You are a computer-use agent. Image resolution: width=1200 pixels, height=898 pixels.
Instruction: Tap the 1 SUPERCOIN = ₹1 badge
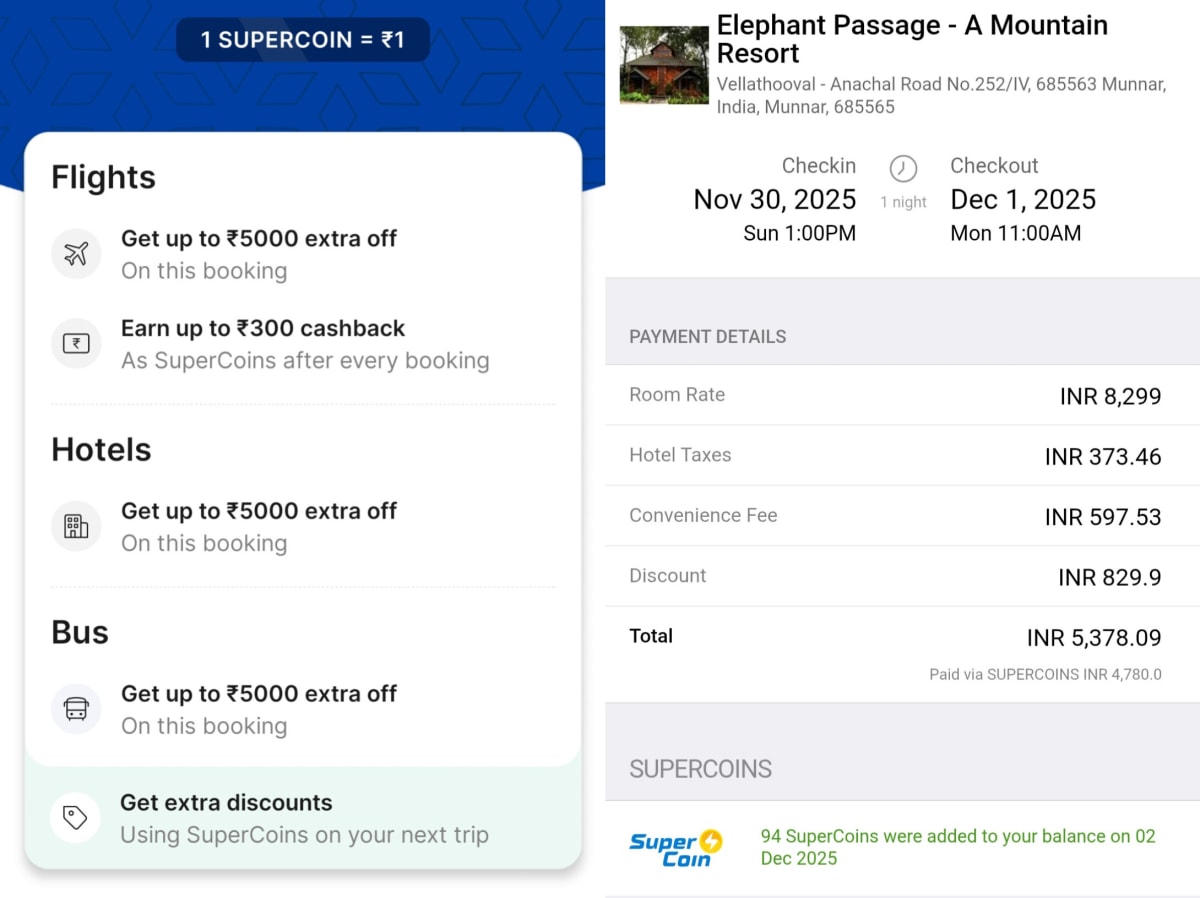click(302, 40)
